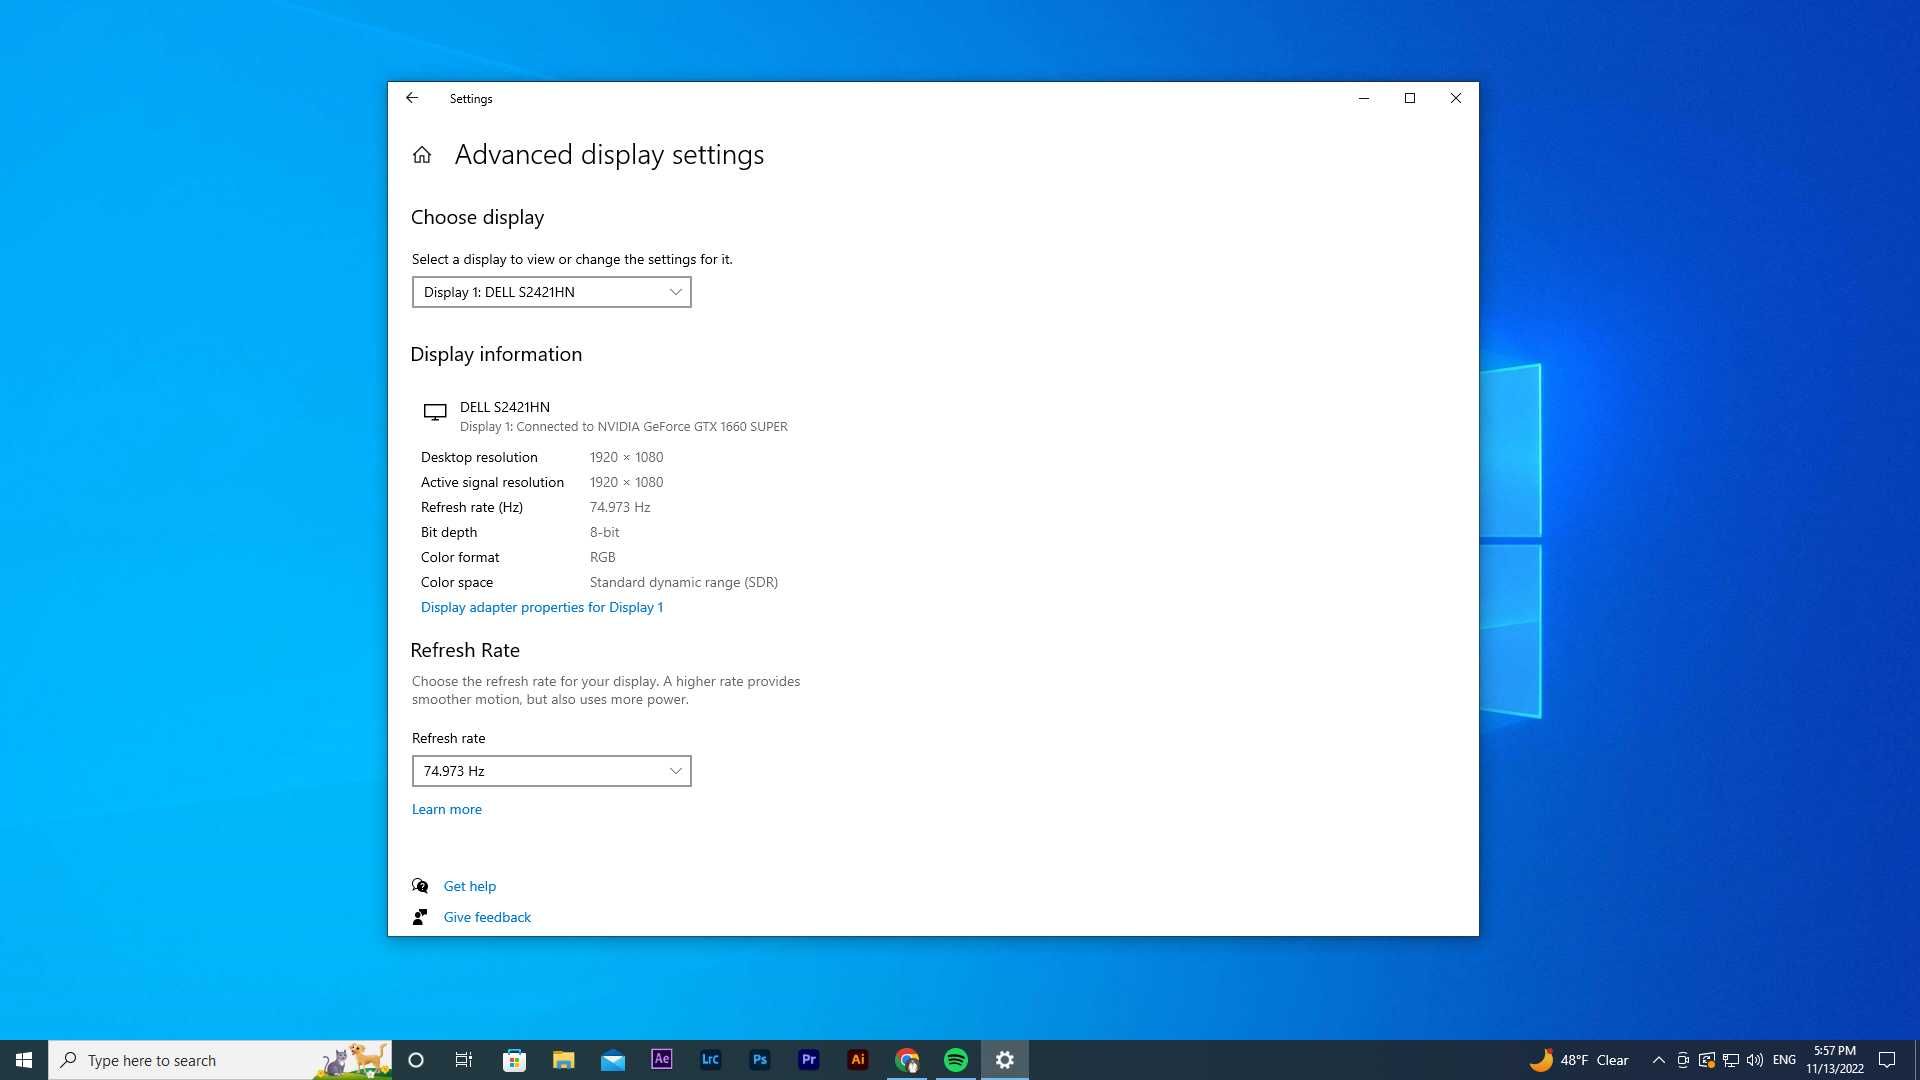The height and width of the screenshot is (1080, 1920).
Task: Click the Desktop resolution label
Action: point(479,457)
